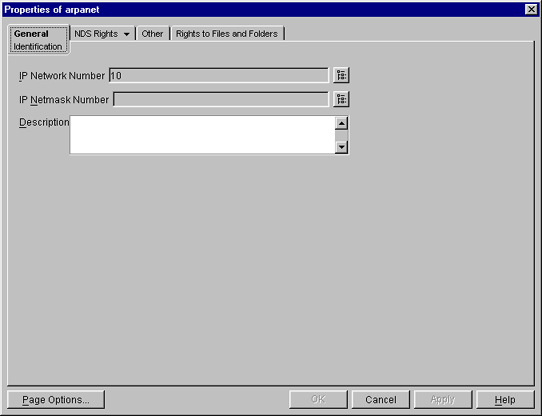The height and width of the screenshot is (416, 542).
Task: Switch to the General Identification tab
Action: 38,40
